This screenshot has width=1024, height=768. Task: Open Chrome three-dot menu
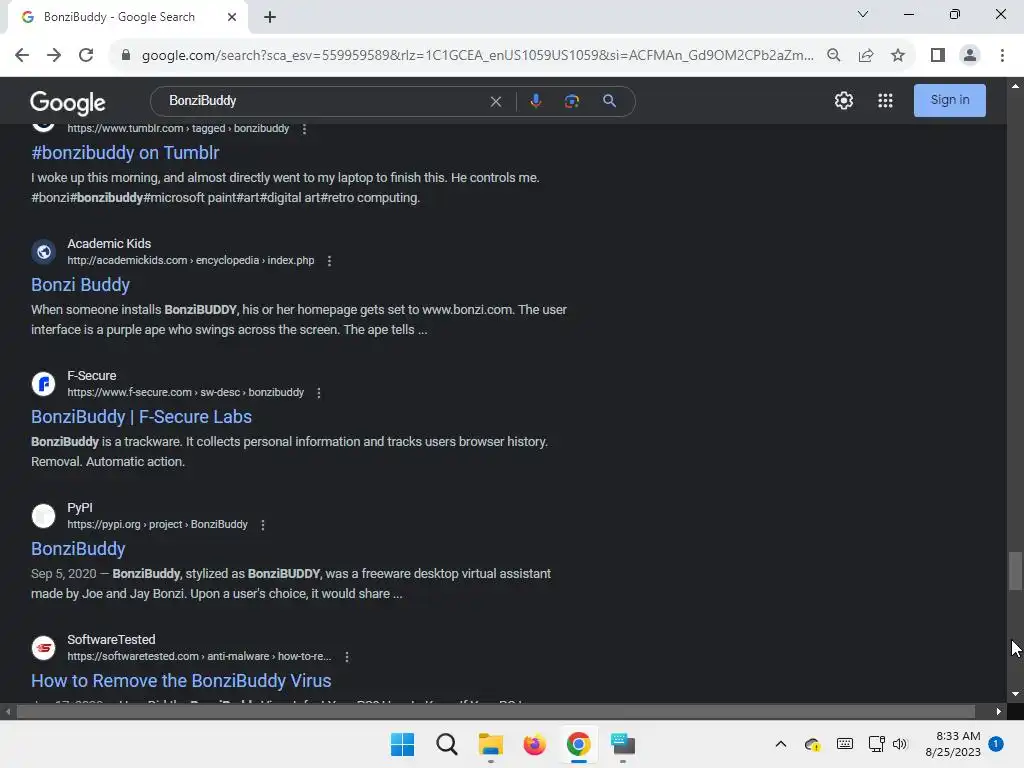coord(1002,56)
